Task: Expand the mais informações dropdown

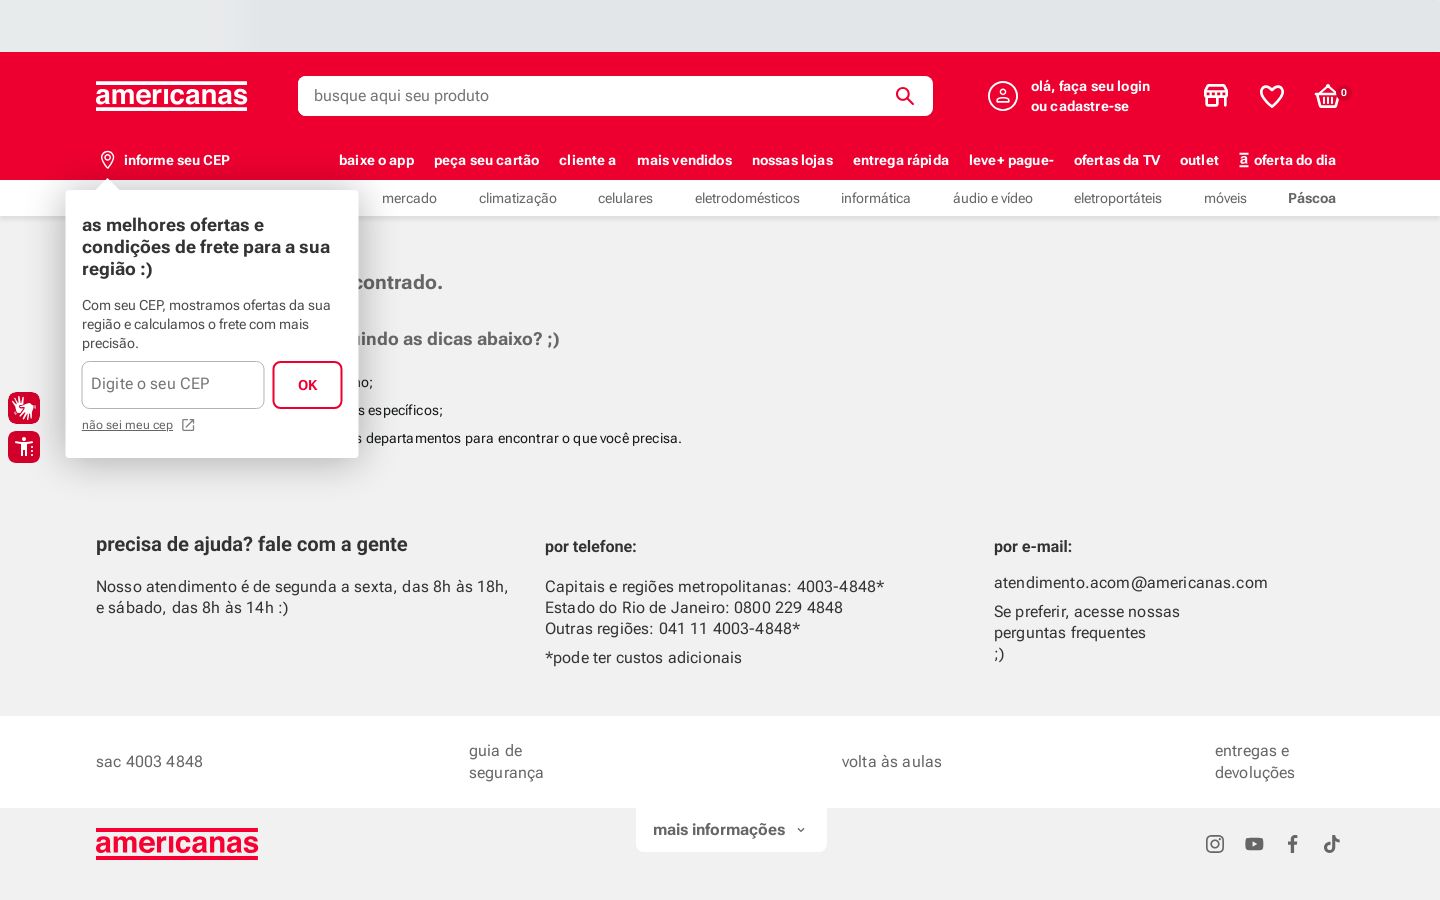Action: (x=731, y=830)
